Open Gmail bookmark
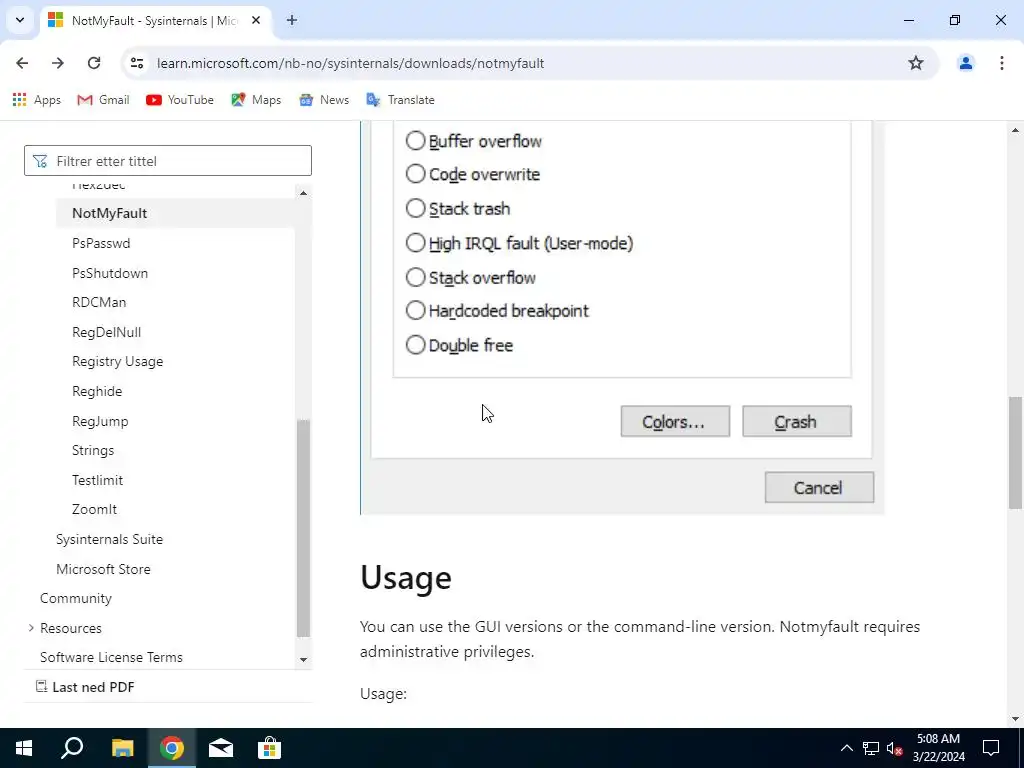1024x768 pixels. point(103,100)
